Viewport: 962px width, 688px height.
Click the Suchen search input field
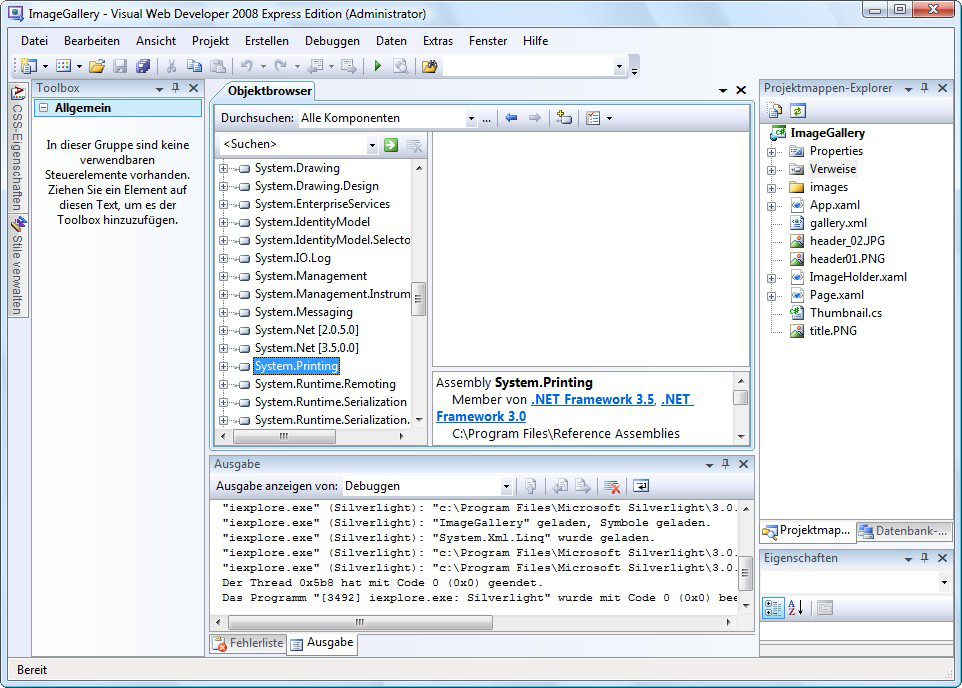coord(292,145)
